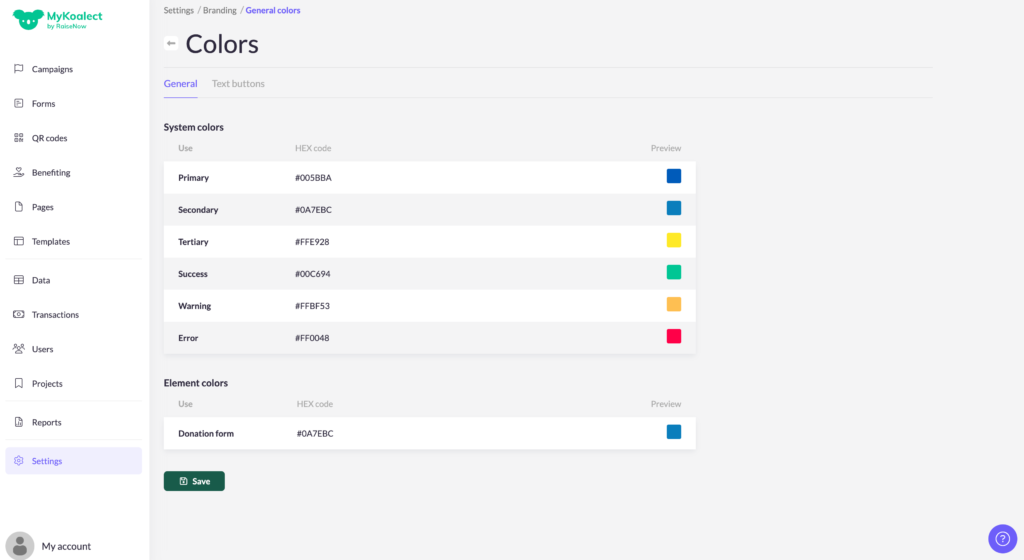1024x560 pixels.
Task: Open the Error red color swatch
Action: click(x=674, y=337)
